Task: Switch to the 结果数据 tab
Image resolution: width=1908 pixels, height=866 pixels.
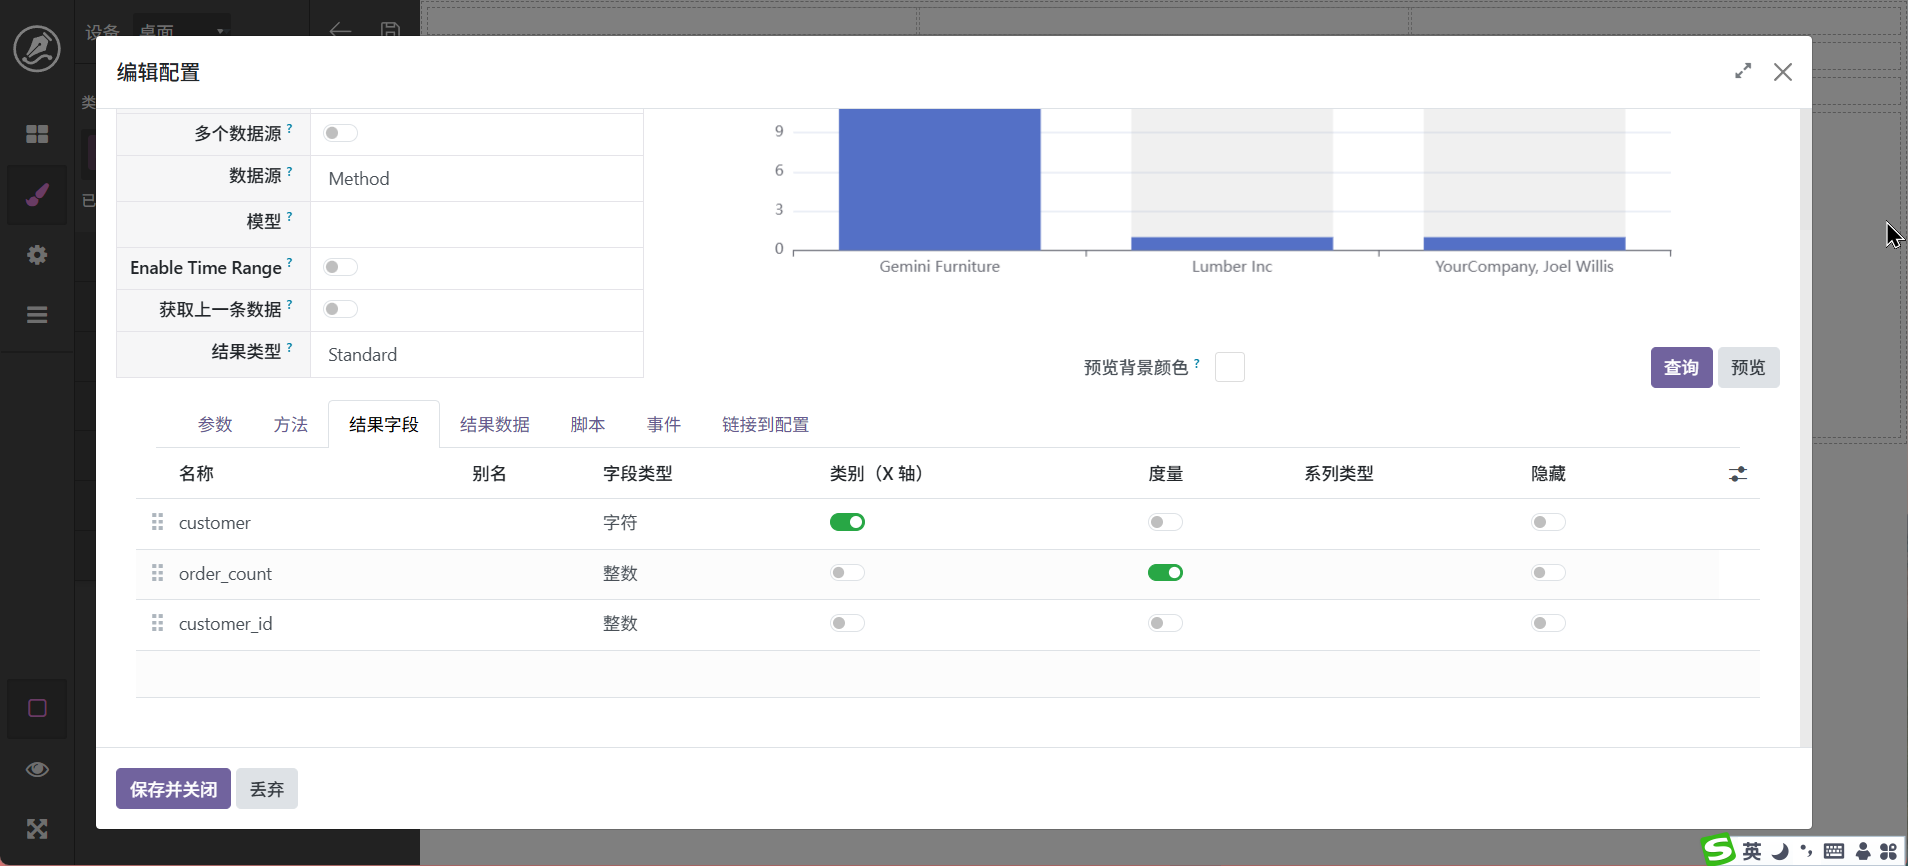Action: [494, 425]
